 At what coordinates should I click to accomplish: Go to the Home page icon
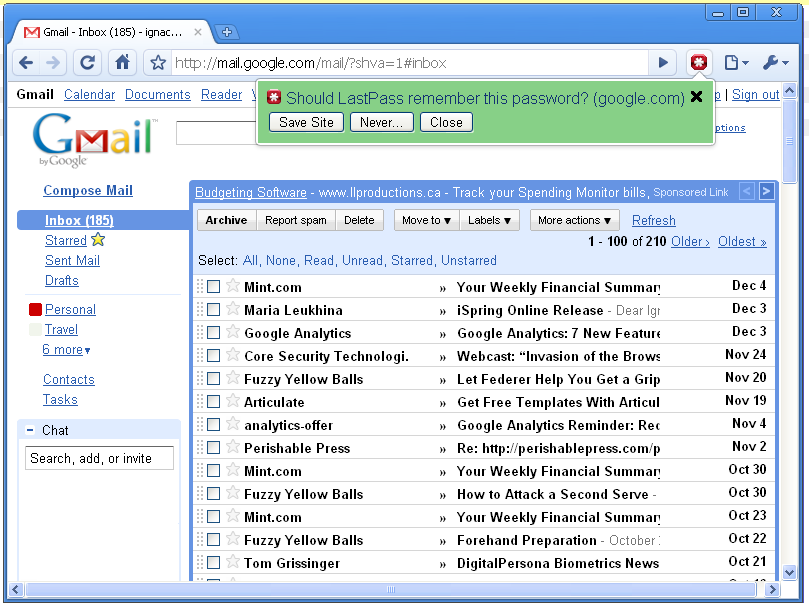[122, 63]
